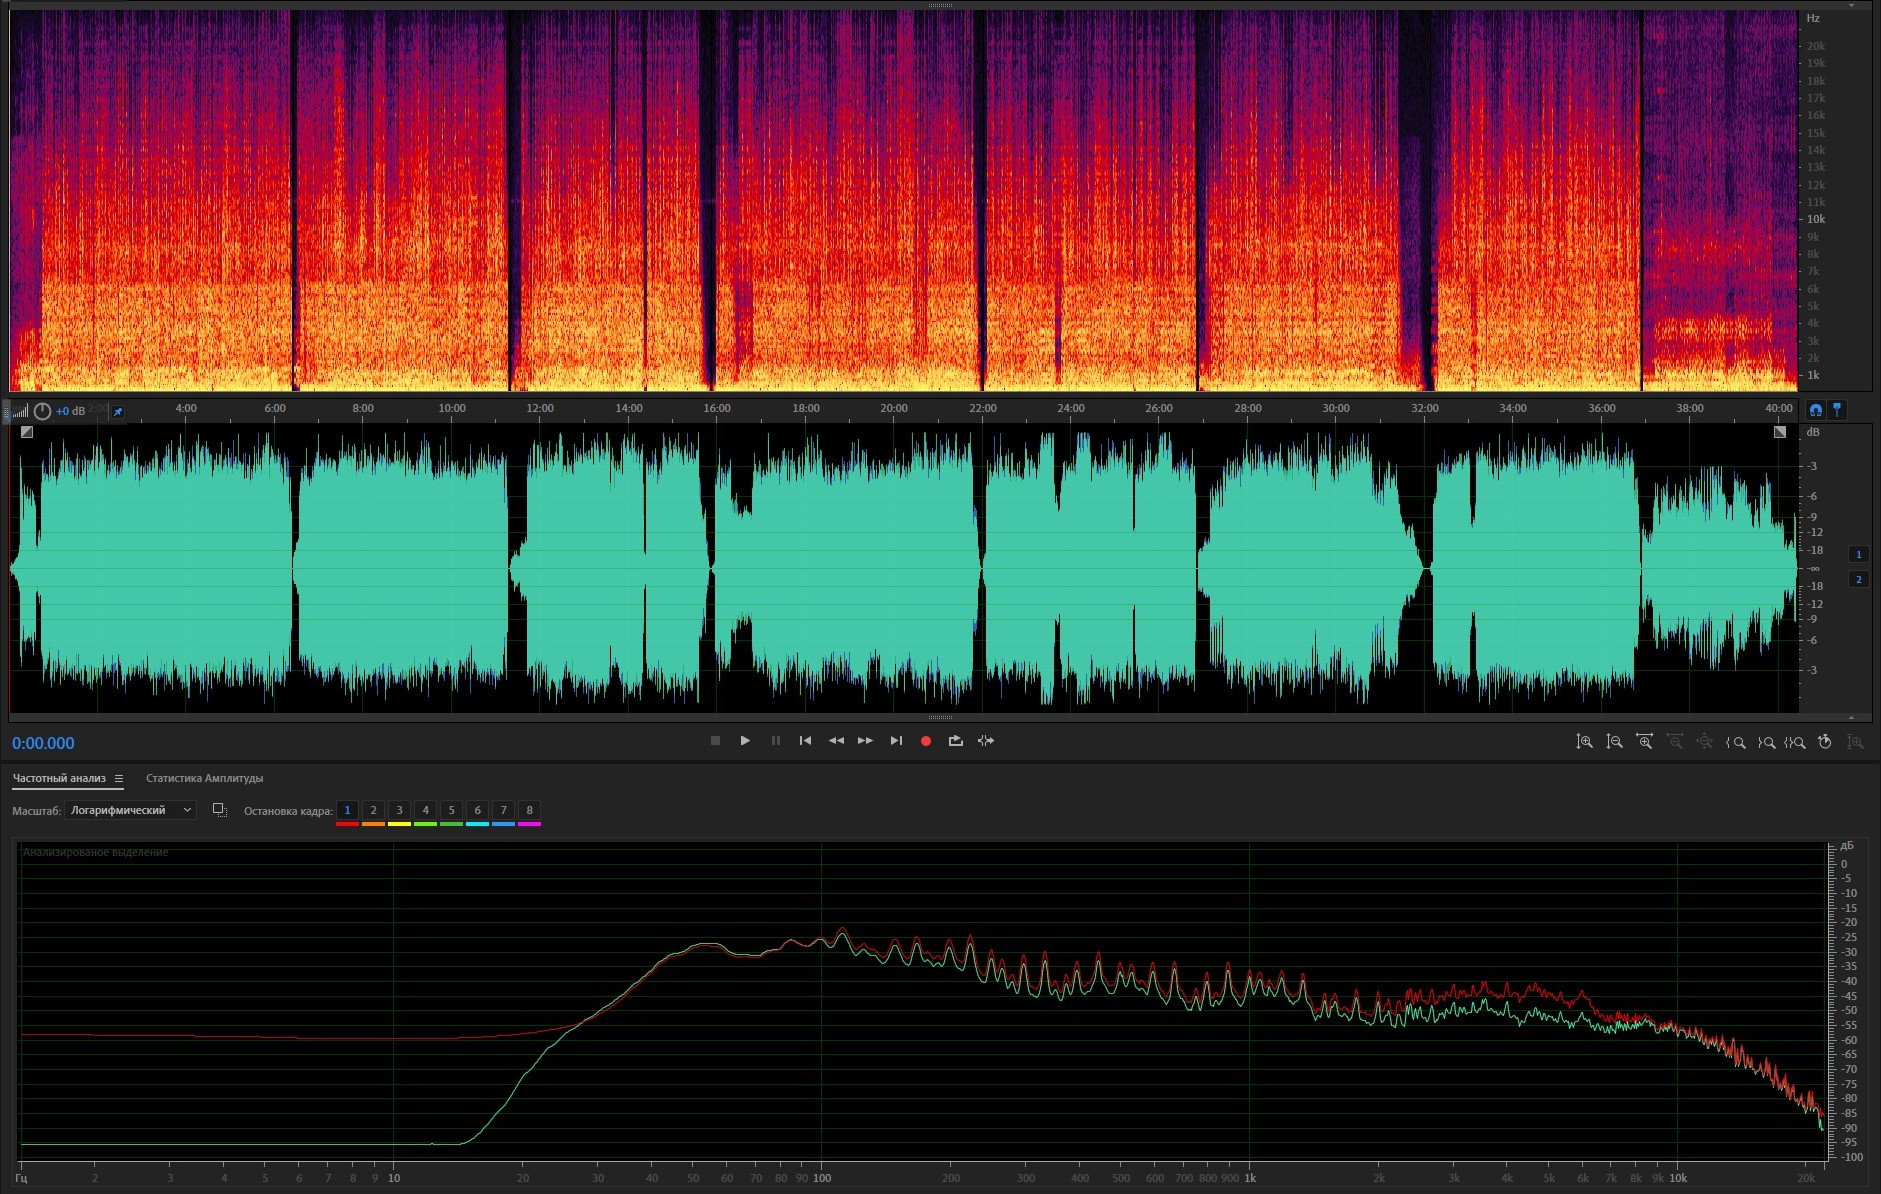Click the Fast Forward button
Image resolution: width=1881 pixels, height=1194 pixels.
pyautogui.click(x=866, y=741)
